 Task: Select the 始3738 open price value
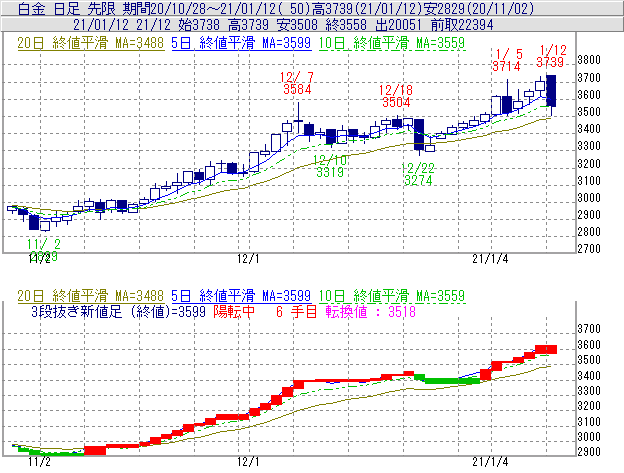[199, 25]
